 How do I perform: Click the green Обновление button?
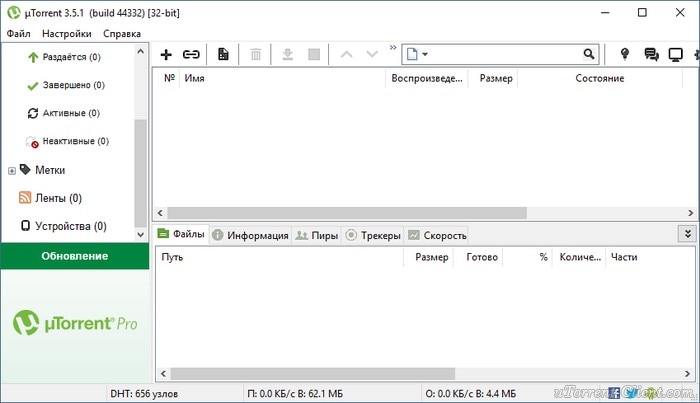coord(74,256)
